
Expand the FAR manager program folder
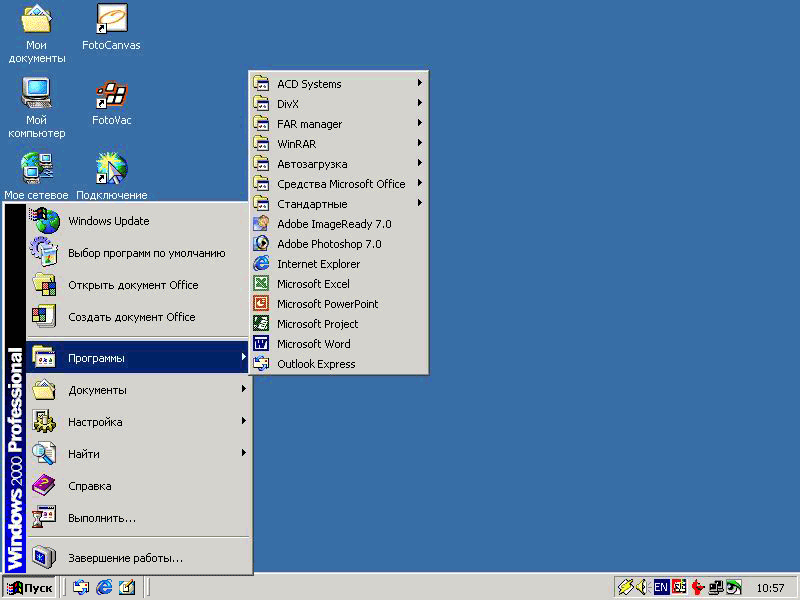click(x=338, y=124)
